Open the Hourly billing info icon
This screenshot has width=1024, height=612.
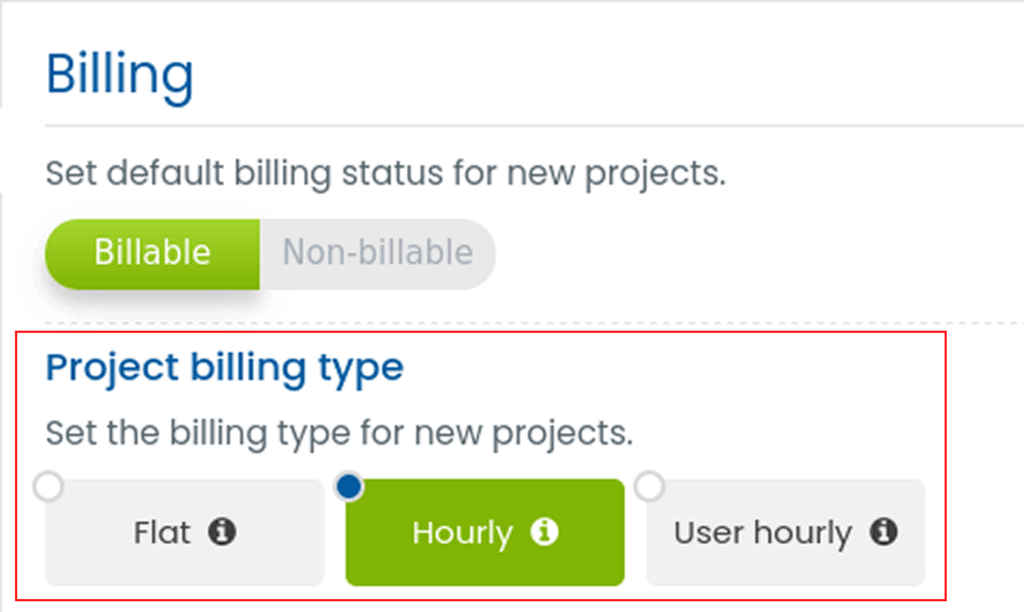544,532
